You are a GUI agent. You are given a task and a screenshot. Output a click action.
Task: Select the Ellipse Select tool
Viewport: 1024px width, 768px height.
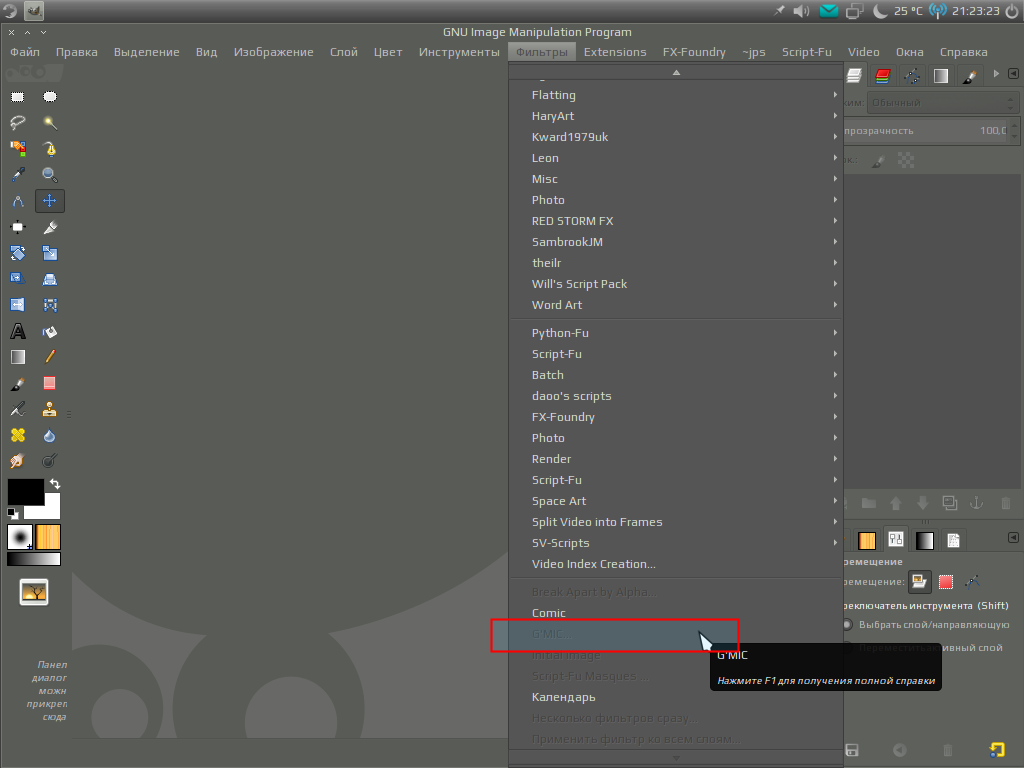point(50,97)
